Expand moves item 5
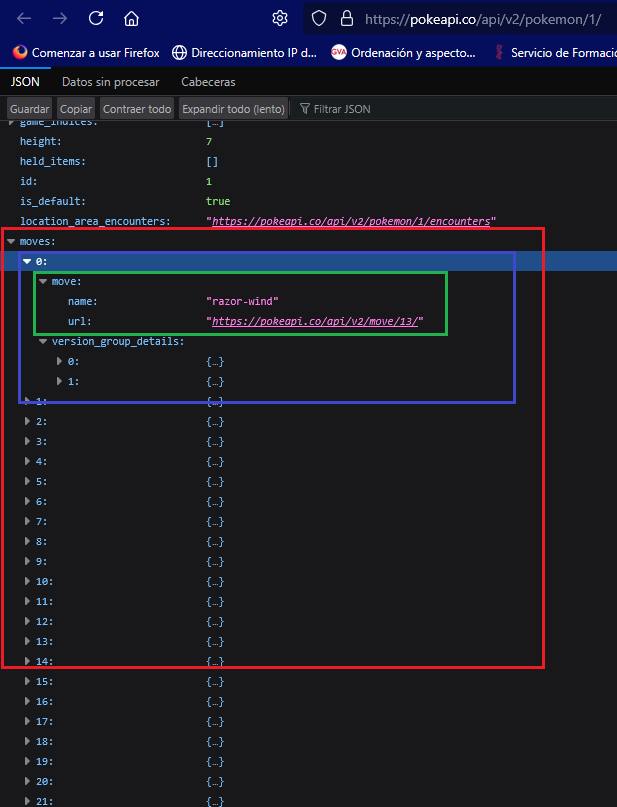The width and height of the screenshot is (617, 807). tap(27, 481)
